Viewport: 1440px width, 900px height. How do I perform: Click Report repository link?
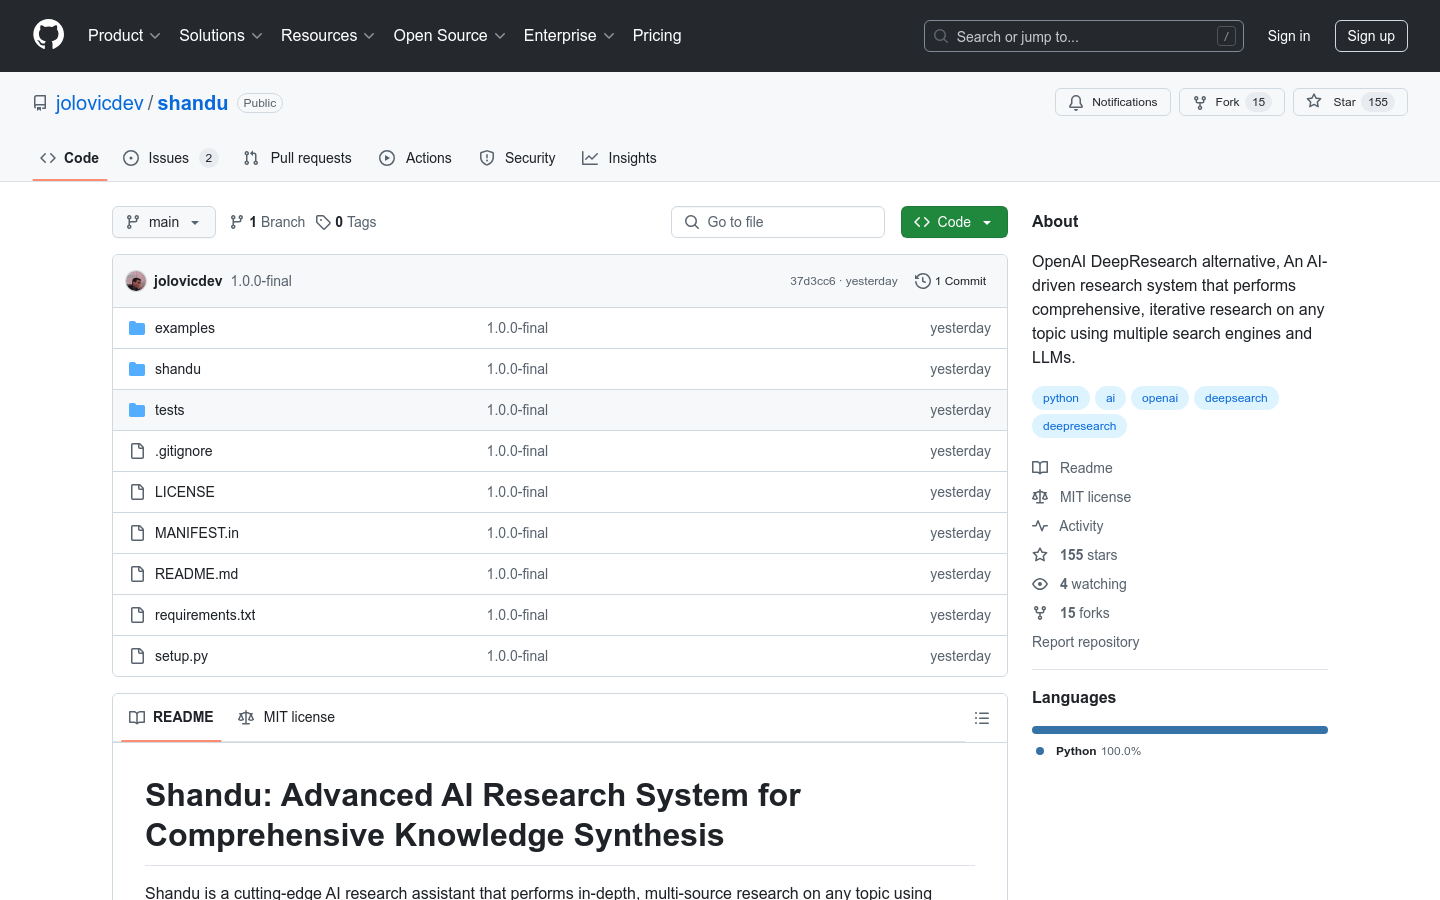click(1086, 642)
